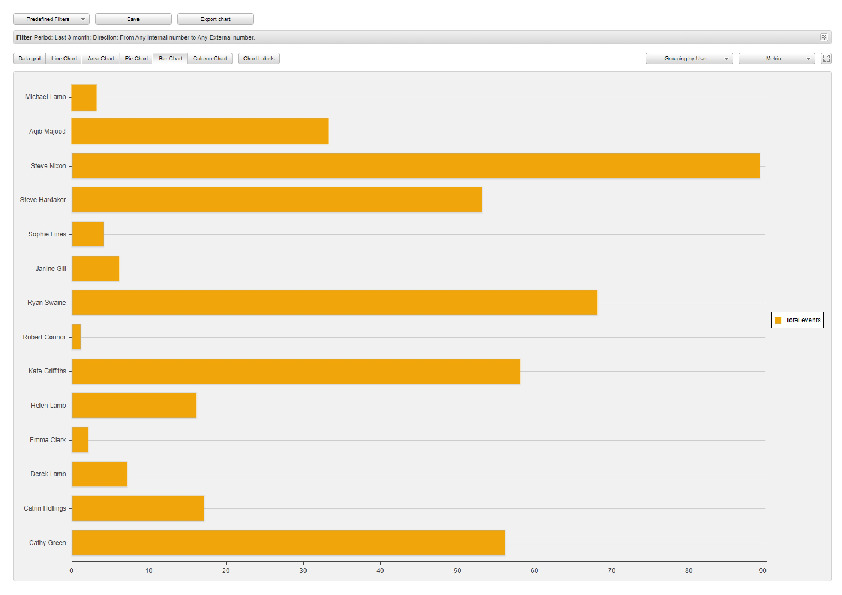Image resolution: width=842 pixels, height=595 pixels.
Task: Expand the Grouping dropdown above the chart
Action: pos(689,59)
